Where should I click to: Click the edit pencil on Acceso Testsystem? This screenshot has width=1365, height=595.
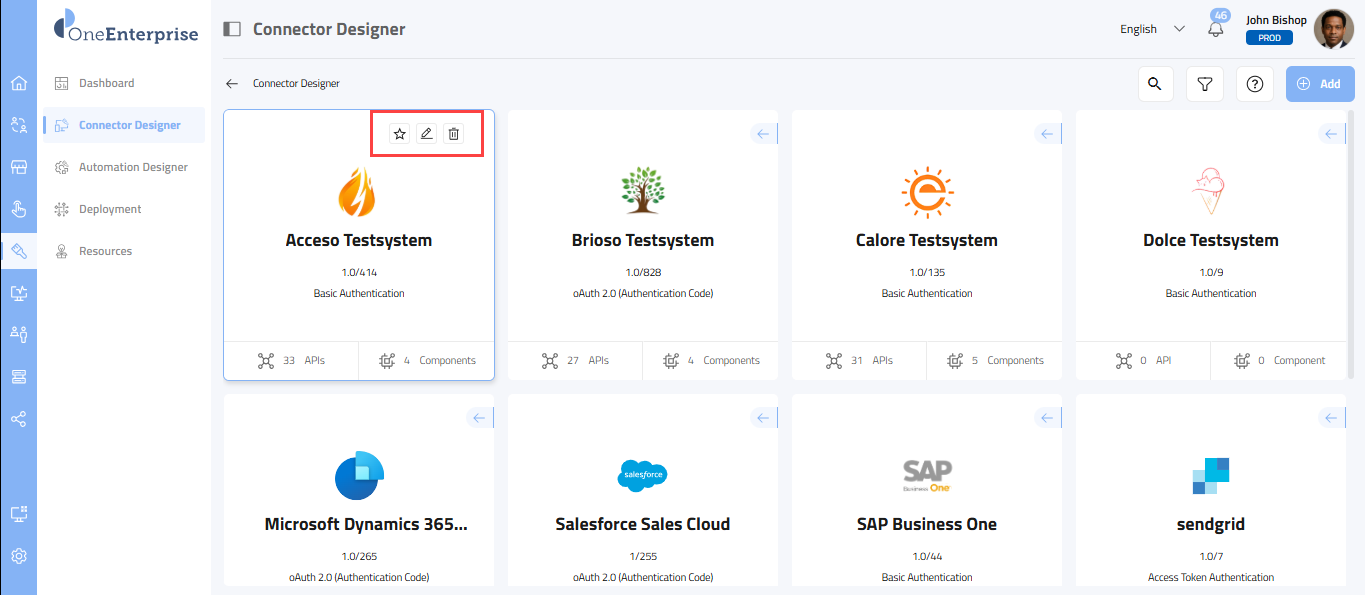pyautogui.click(x=427, y=134)
